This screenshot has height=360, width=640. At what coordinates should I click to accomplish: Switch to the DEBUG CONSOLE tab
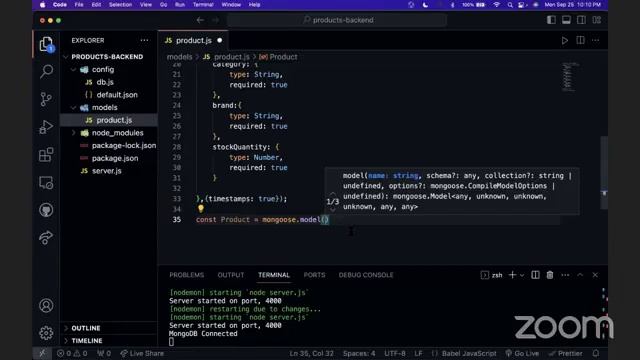tap(366, 275)
